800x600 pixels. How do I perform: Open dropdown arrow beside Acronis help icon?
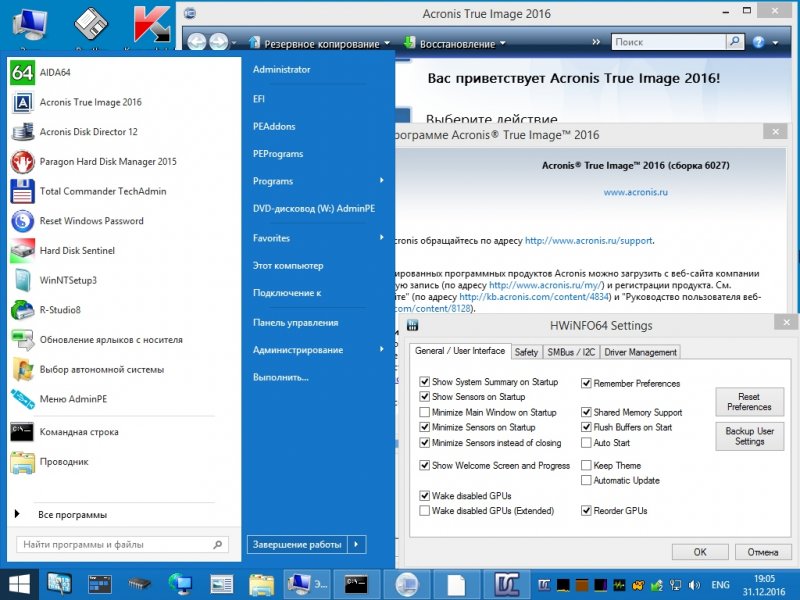(776, 43)
